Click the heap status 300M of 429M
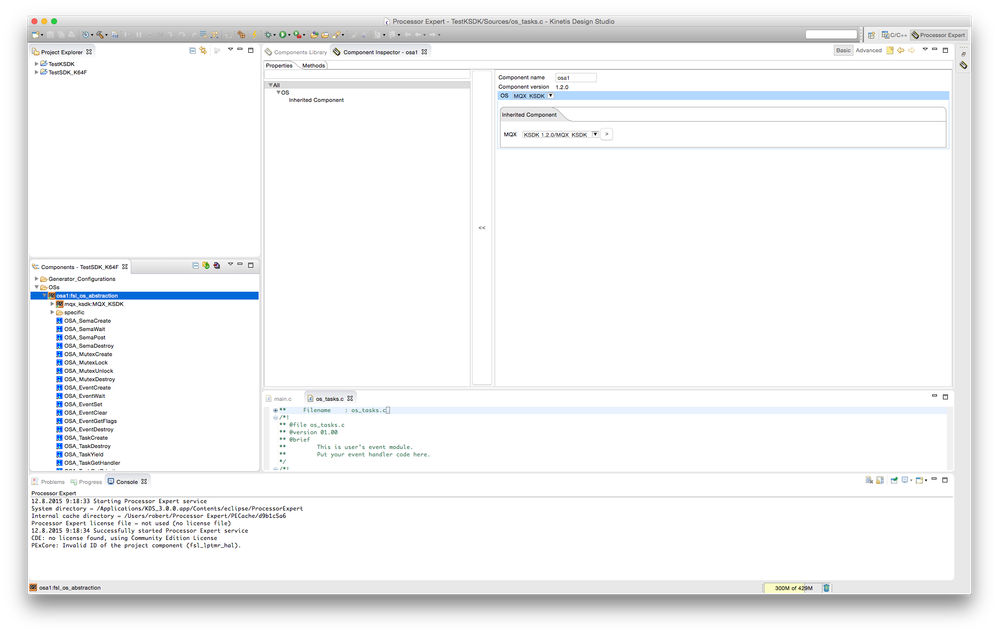 793,588
